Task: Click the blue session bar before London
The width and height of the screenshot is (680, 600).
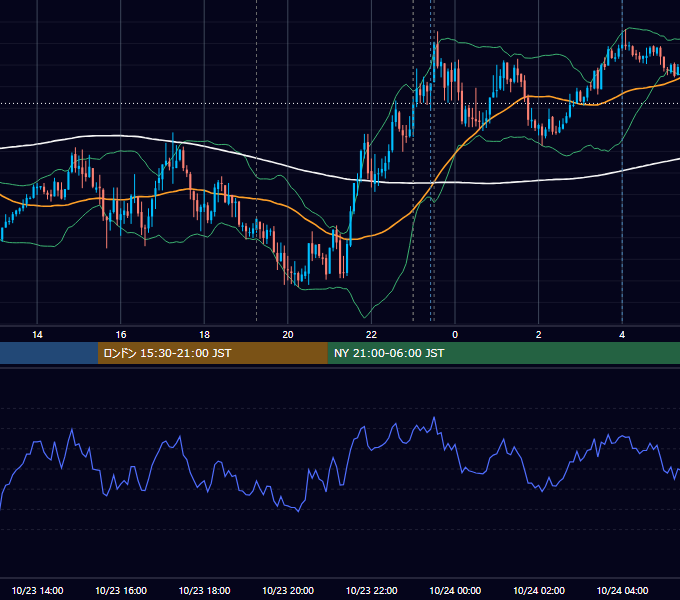Action: pyautogui.click(x=49, y=353)
